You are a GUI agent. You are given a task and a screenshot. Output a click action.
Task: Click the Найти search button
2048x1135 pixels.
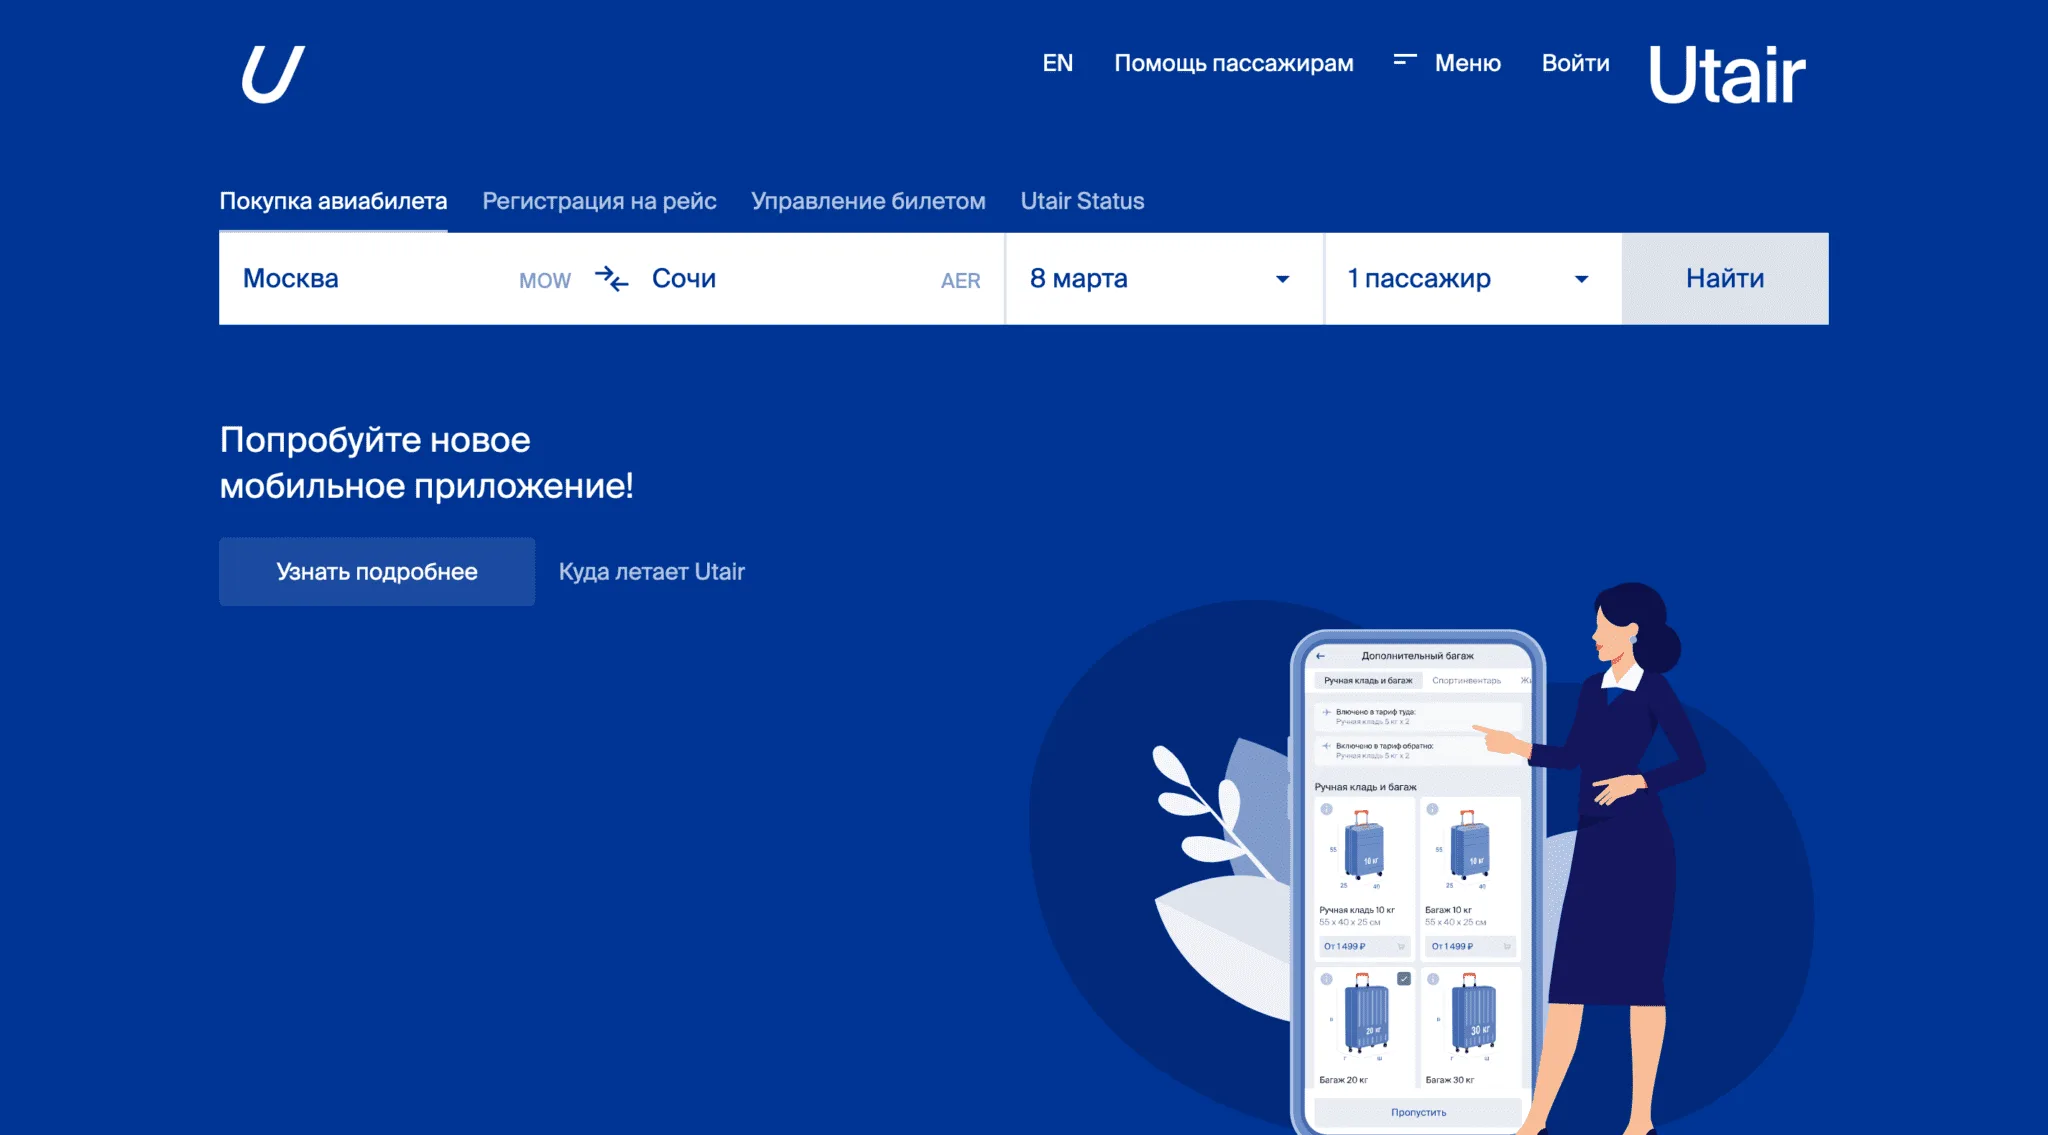(x=1725, y=279)
